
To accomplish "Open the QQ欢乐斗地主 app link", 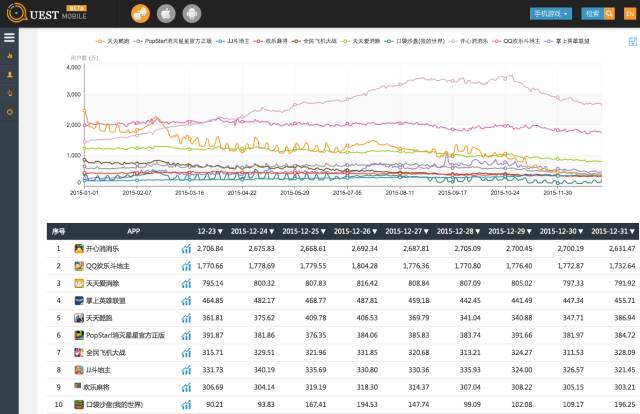I will click(x=108, y=266).
